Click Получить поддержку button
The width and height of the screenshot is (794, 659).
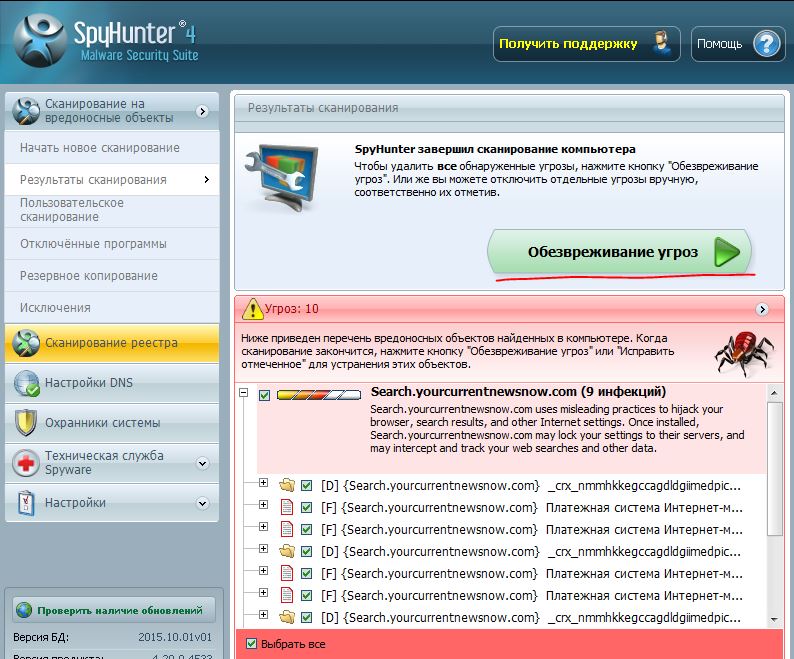point(586,44)
